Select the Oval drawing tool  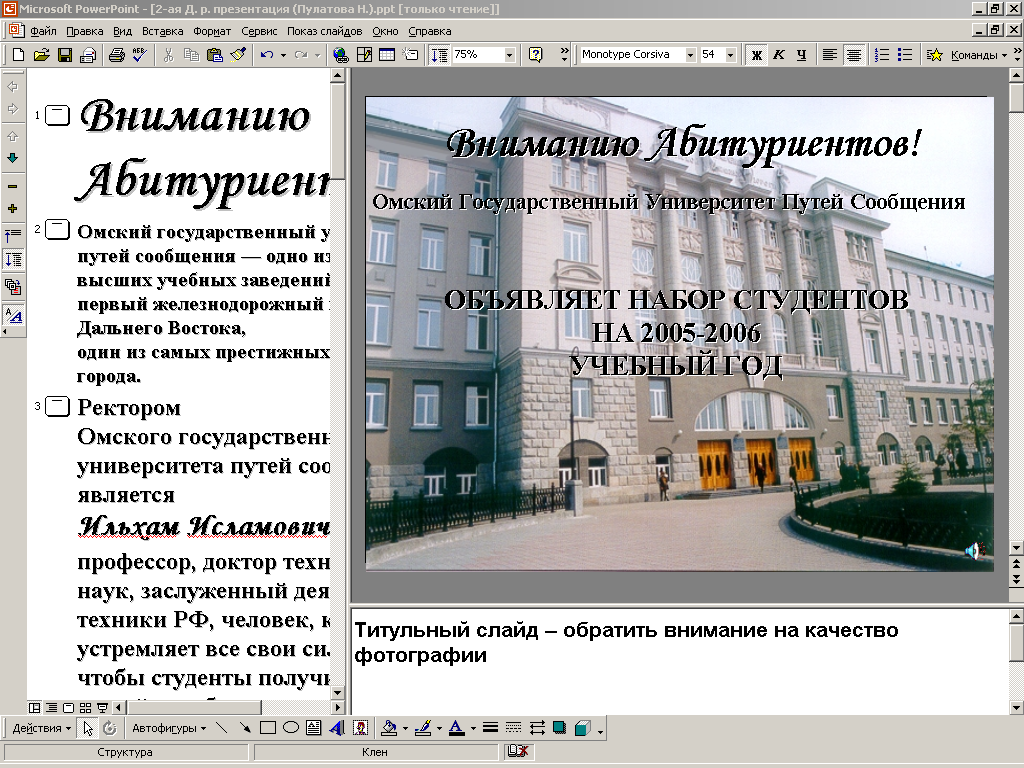coord(291,728)
